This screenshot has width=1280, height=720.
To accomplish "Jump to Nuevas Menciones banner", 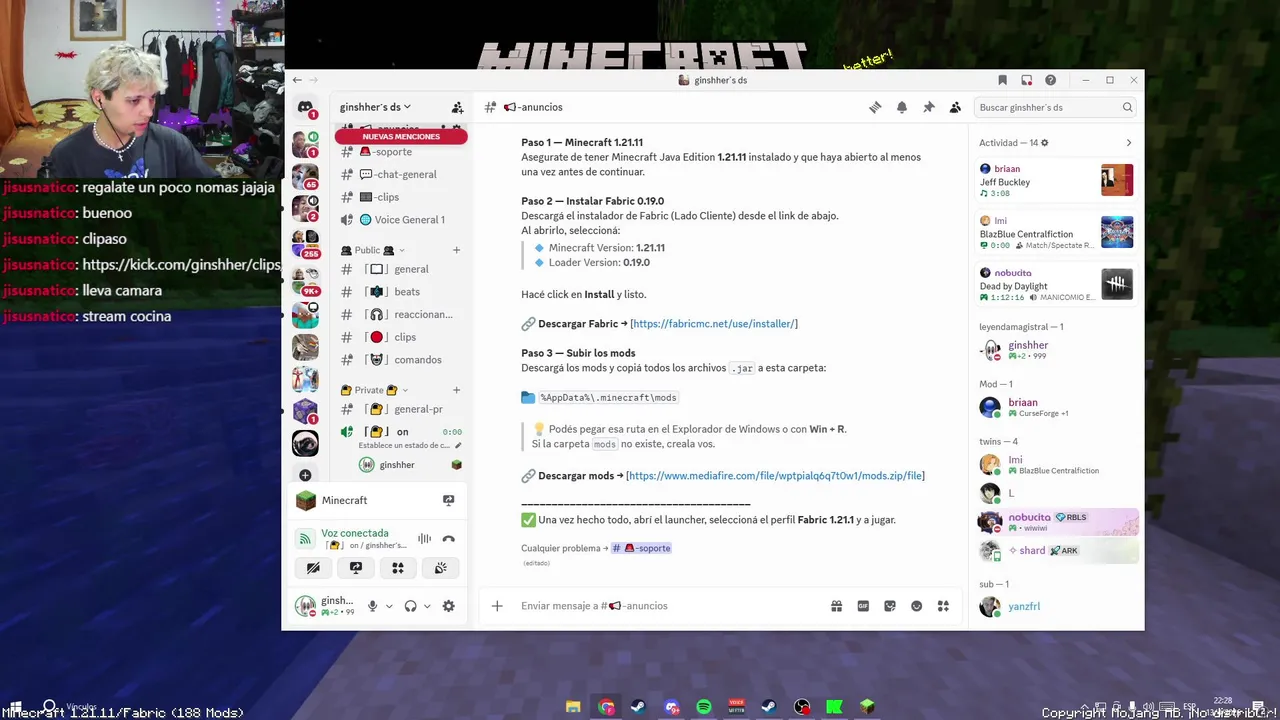I will (401, 136).
